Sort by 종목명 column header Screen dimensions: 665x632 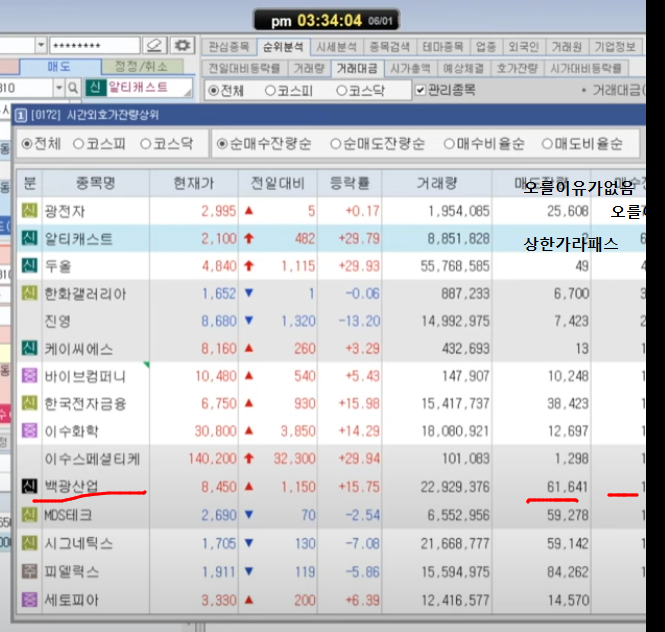96,183
